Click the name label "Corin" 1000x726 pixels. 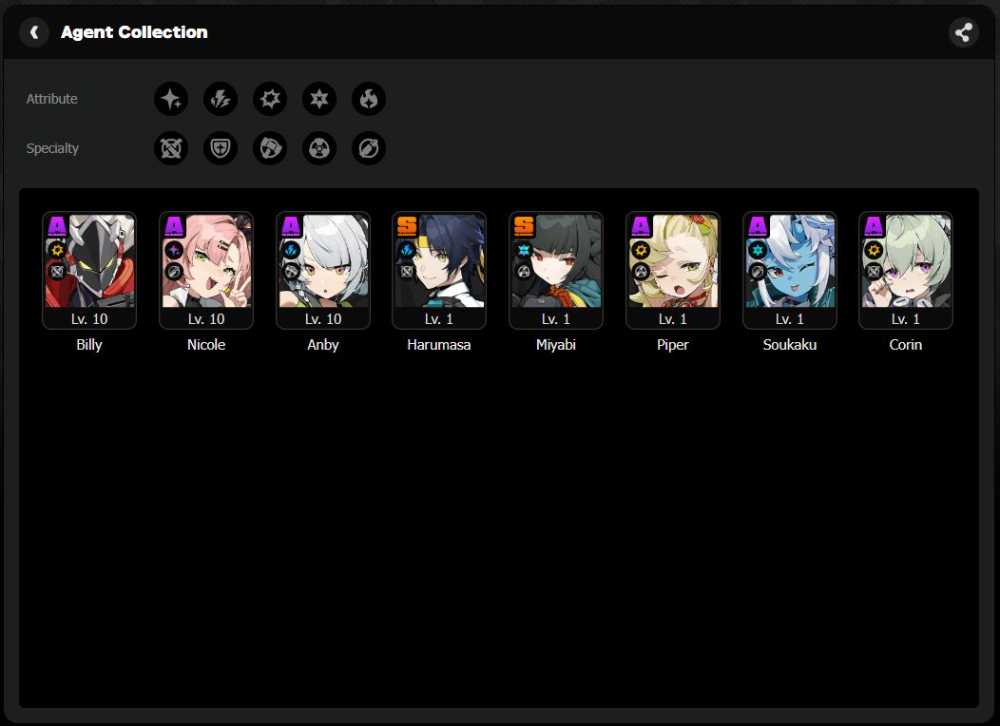pyautogui.click(x=906, y=344)
